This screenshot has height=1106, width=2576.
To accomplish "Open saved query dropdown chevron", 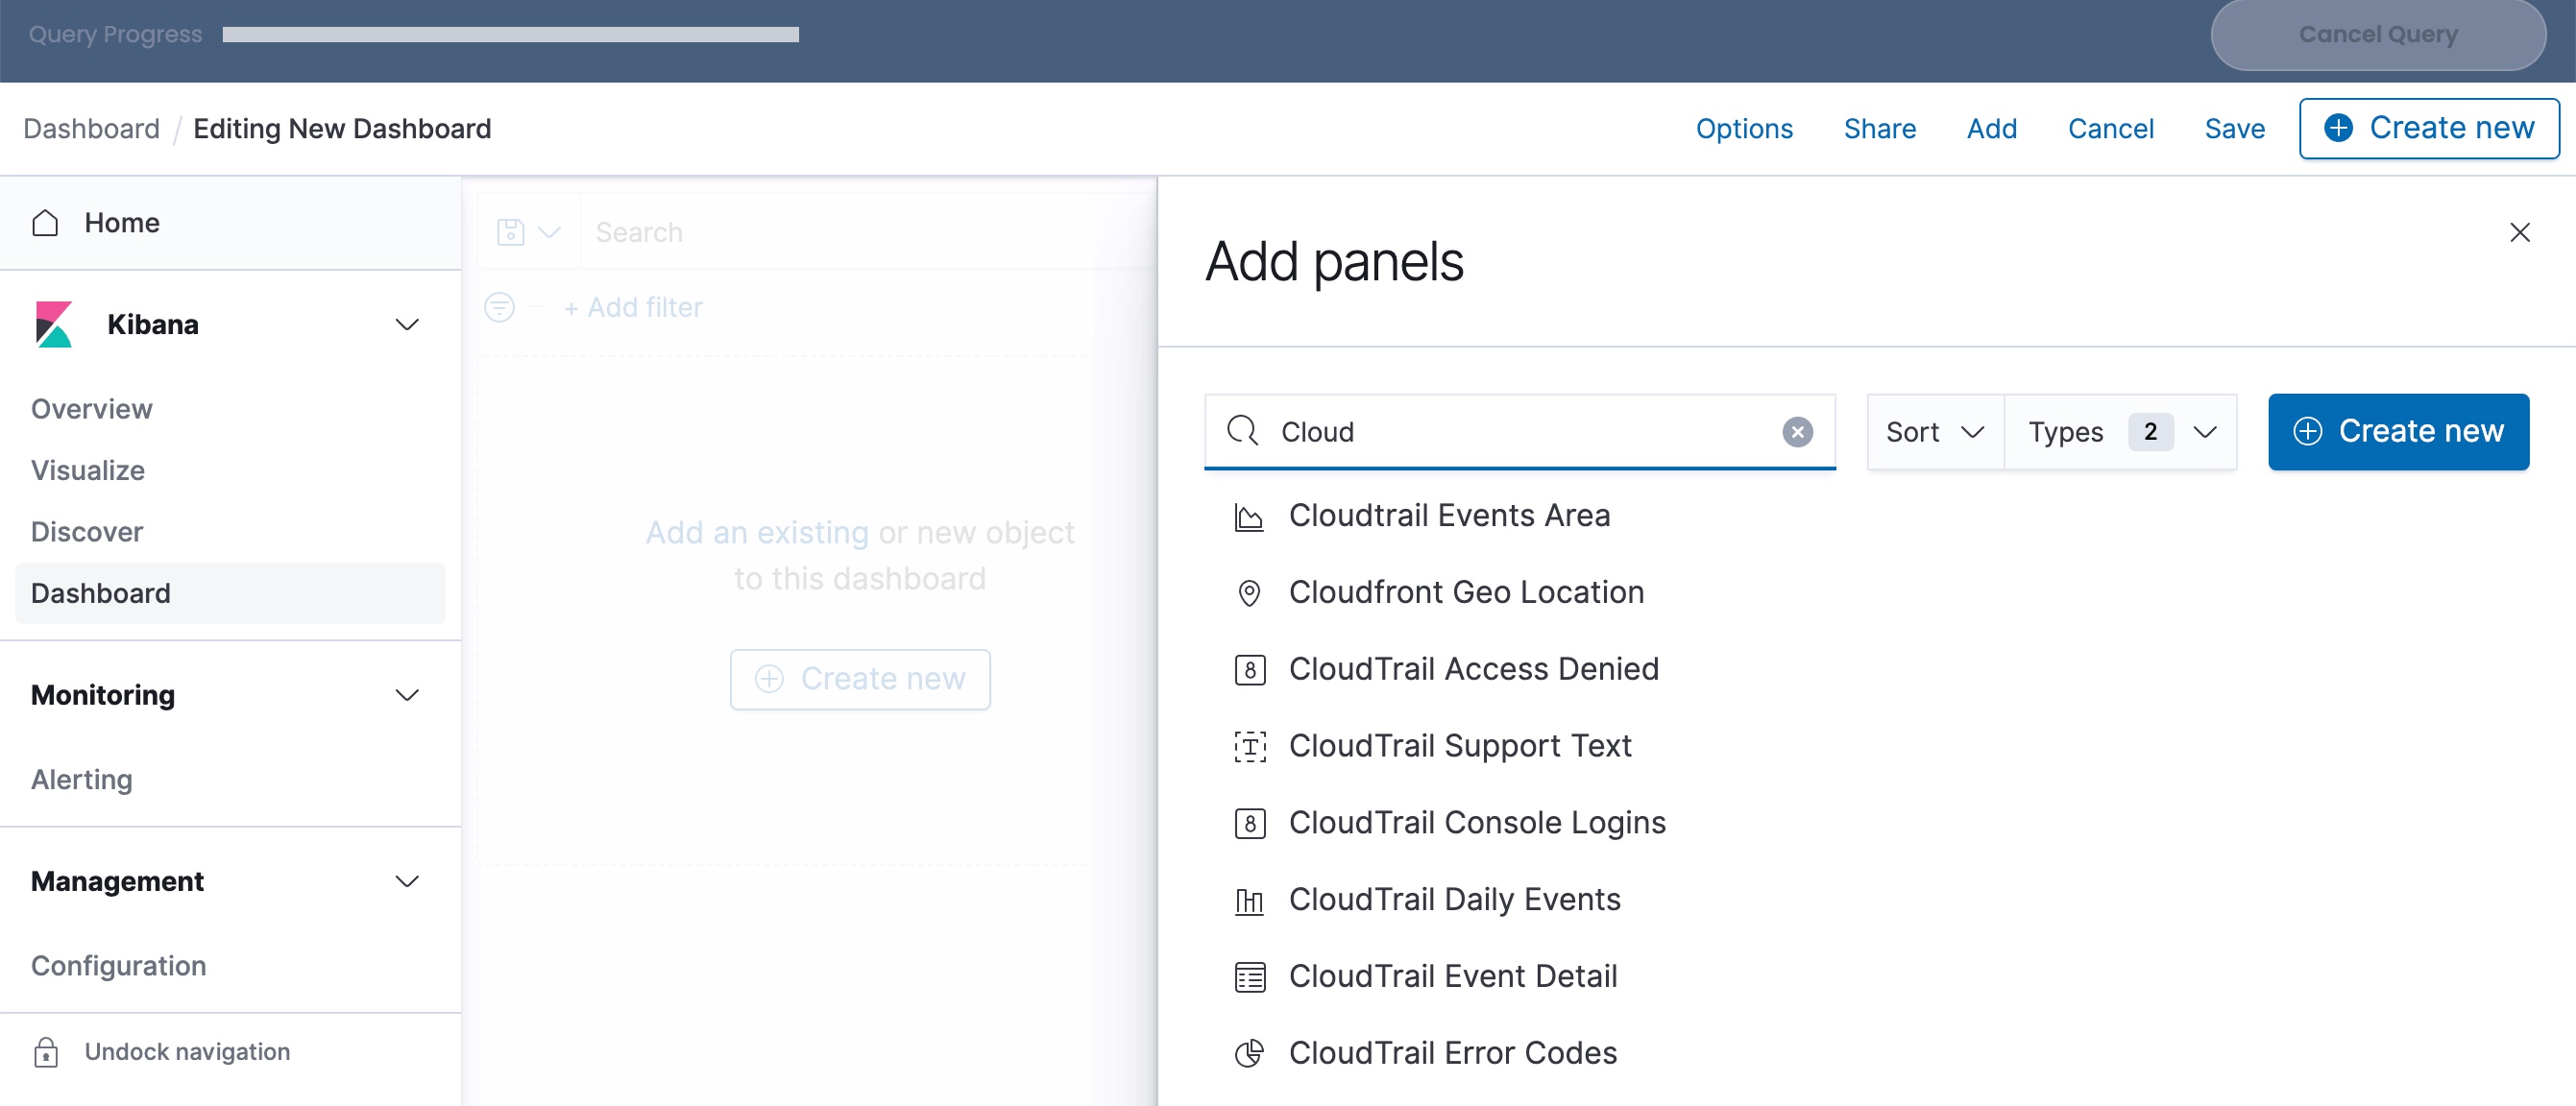I will pyautogui.click(x=549, y=232).
